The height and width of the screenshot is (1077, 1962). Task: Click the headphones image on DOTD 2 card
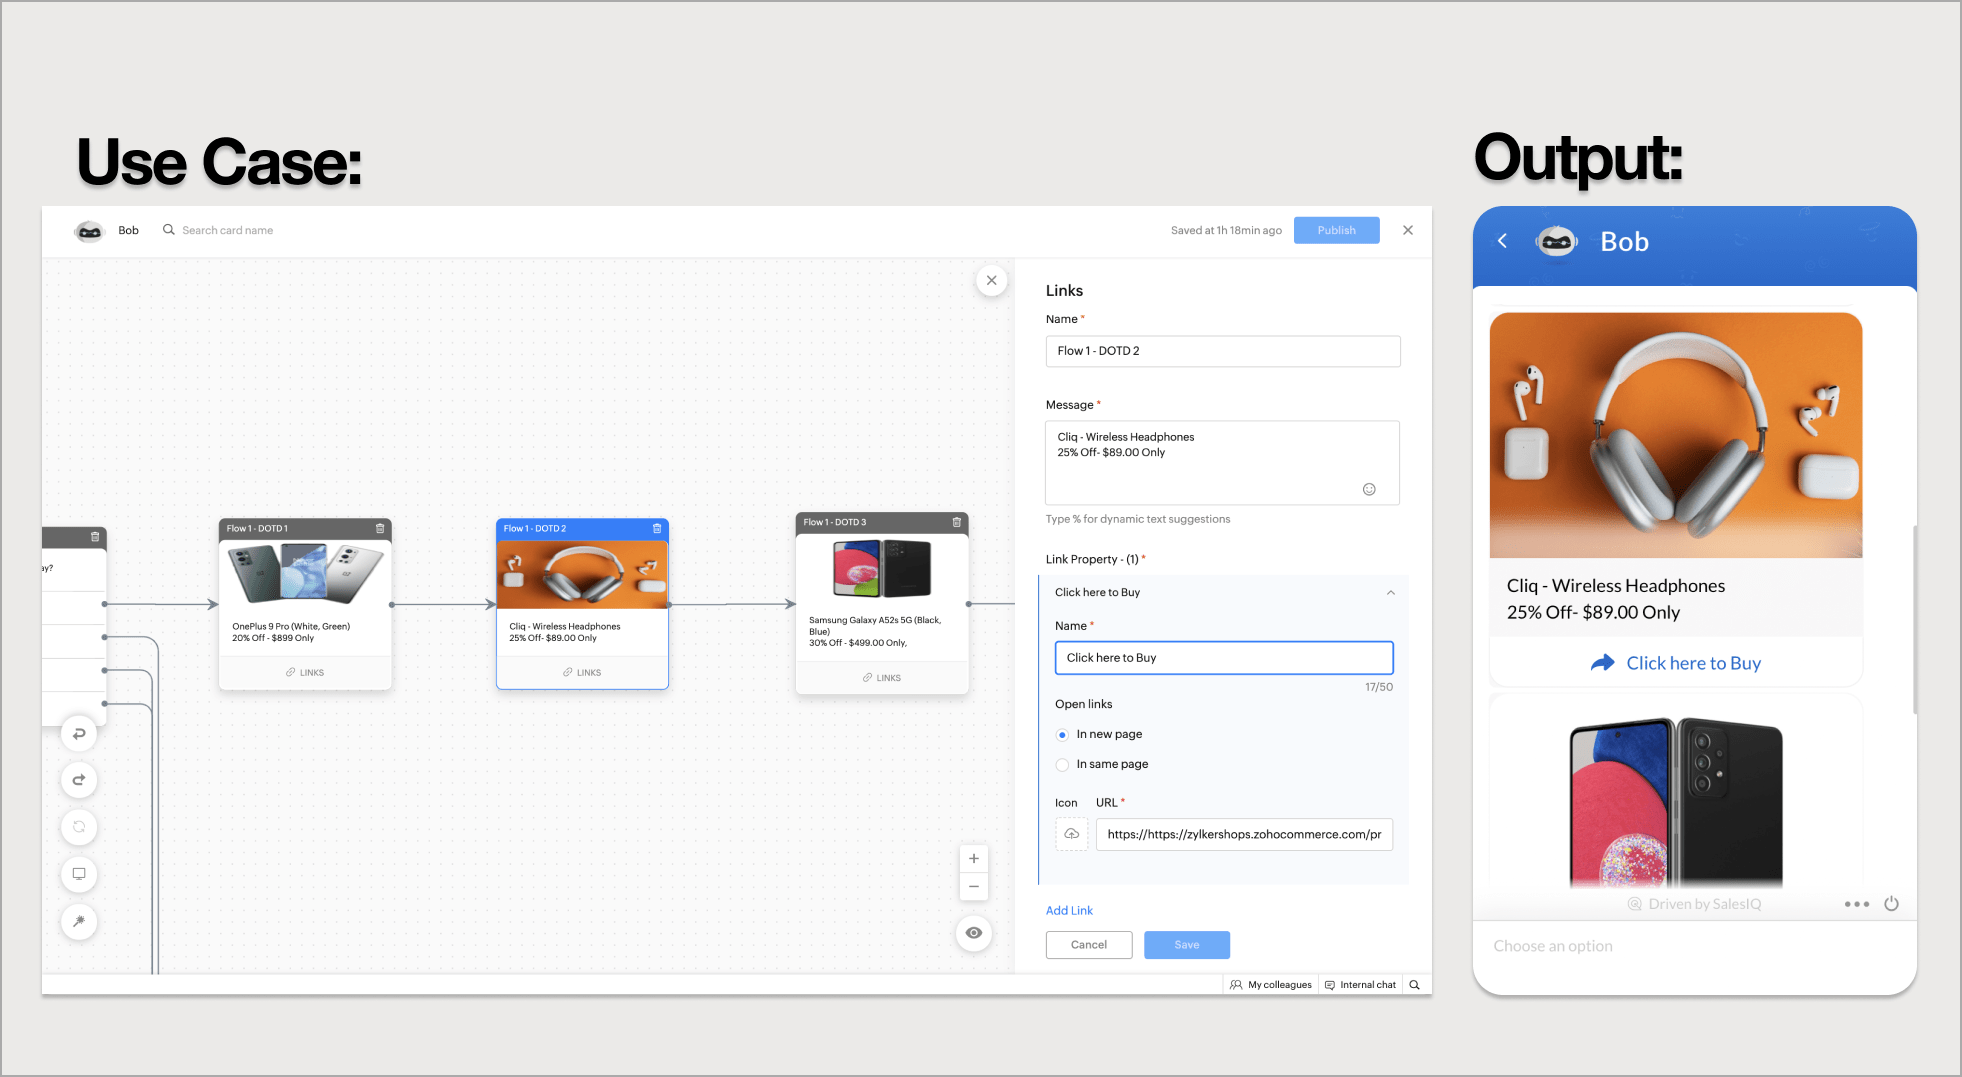tap(582, 574)
